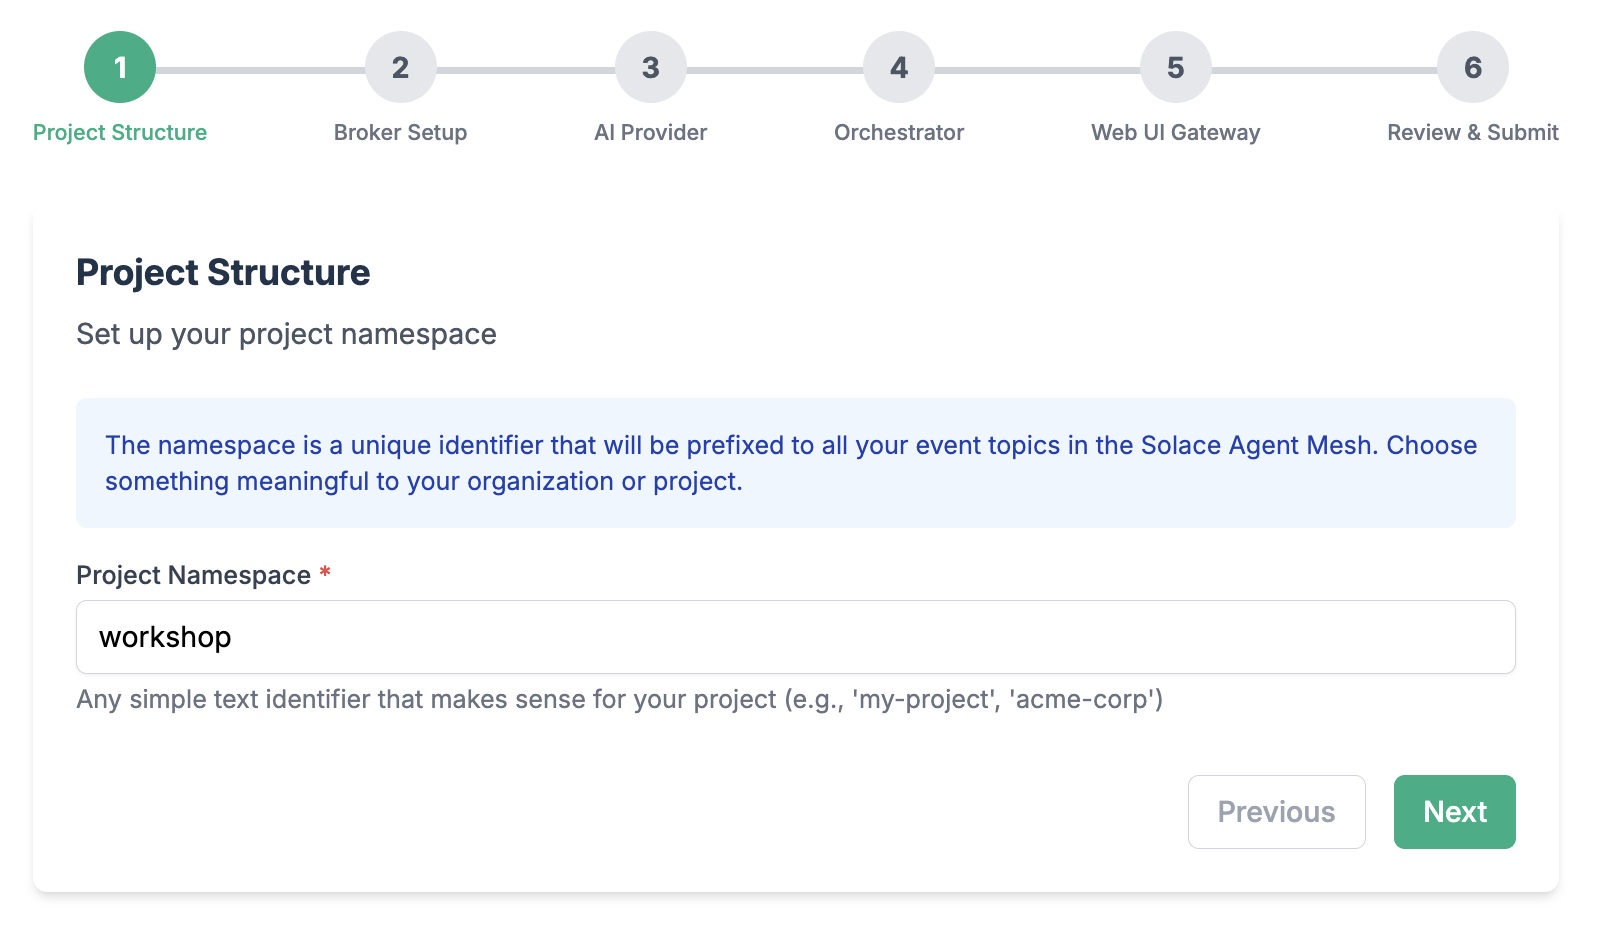
Task: Click the step 1 circle in the stepper
Action: tap(120, 67)
